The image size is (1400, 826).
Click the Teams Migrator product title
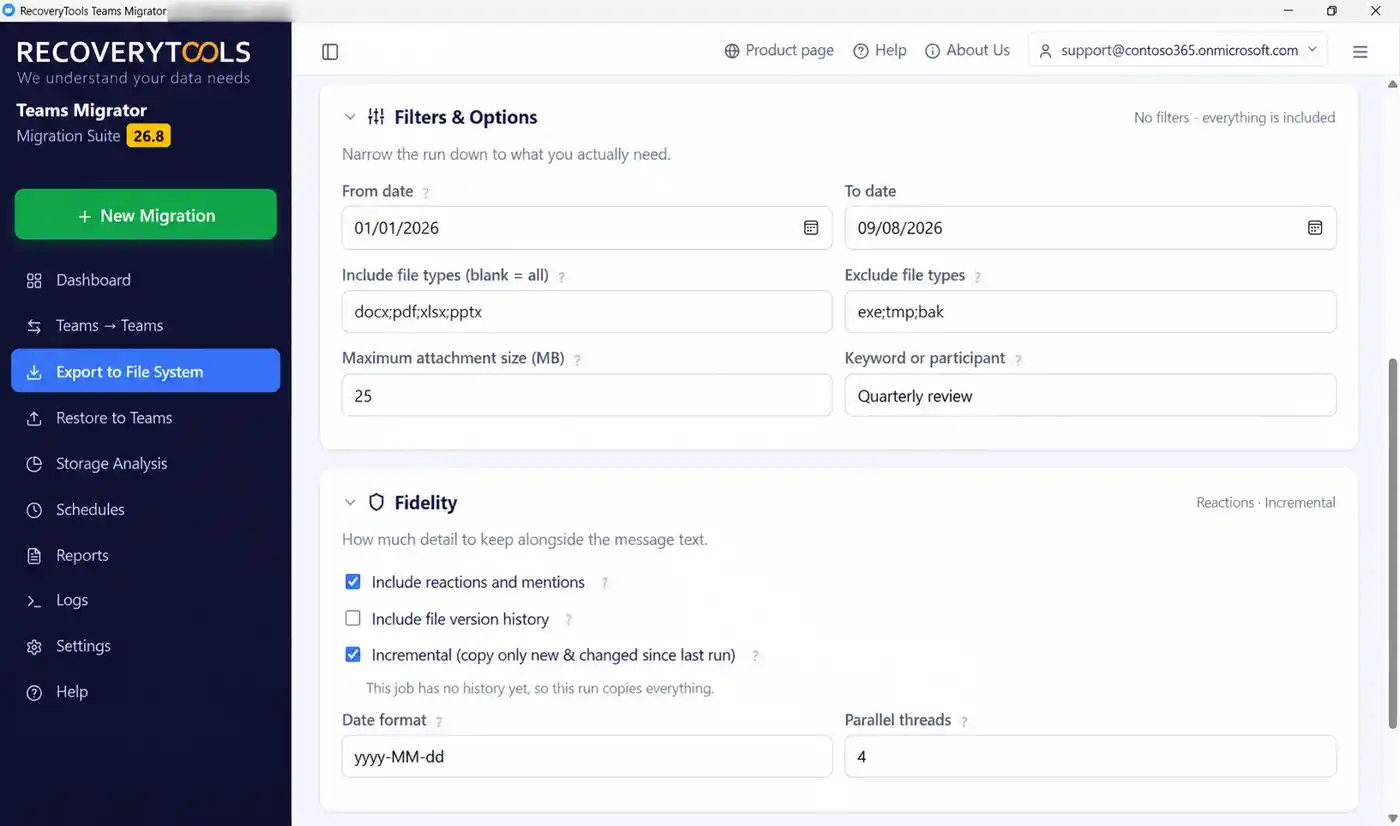[82, 110]
